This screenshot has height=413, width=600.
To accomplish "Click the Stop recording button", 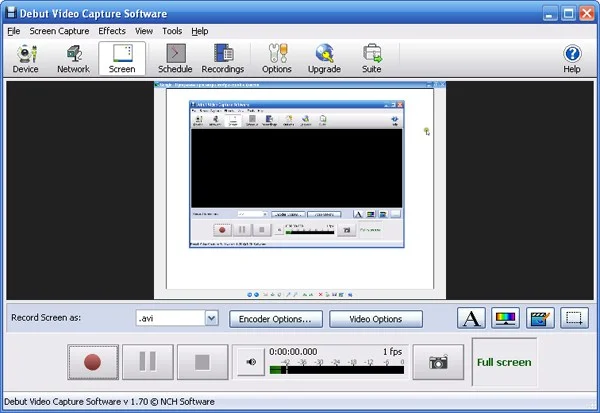I will point(202,362).
